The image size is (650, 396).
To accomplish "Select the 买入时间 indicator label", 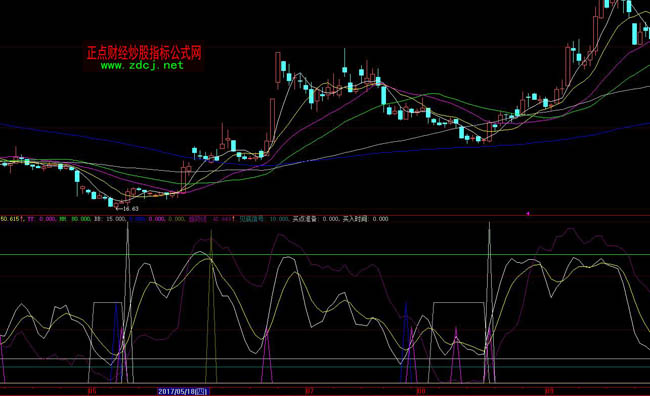I will [355, 219].
